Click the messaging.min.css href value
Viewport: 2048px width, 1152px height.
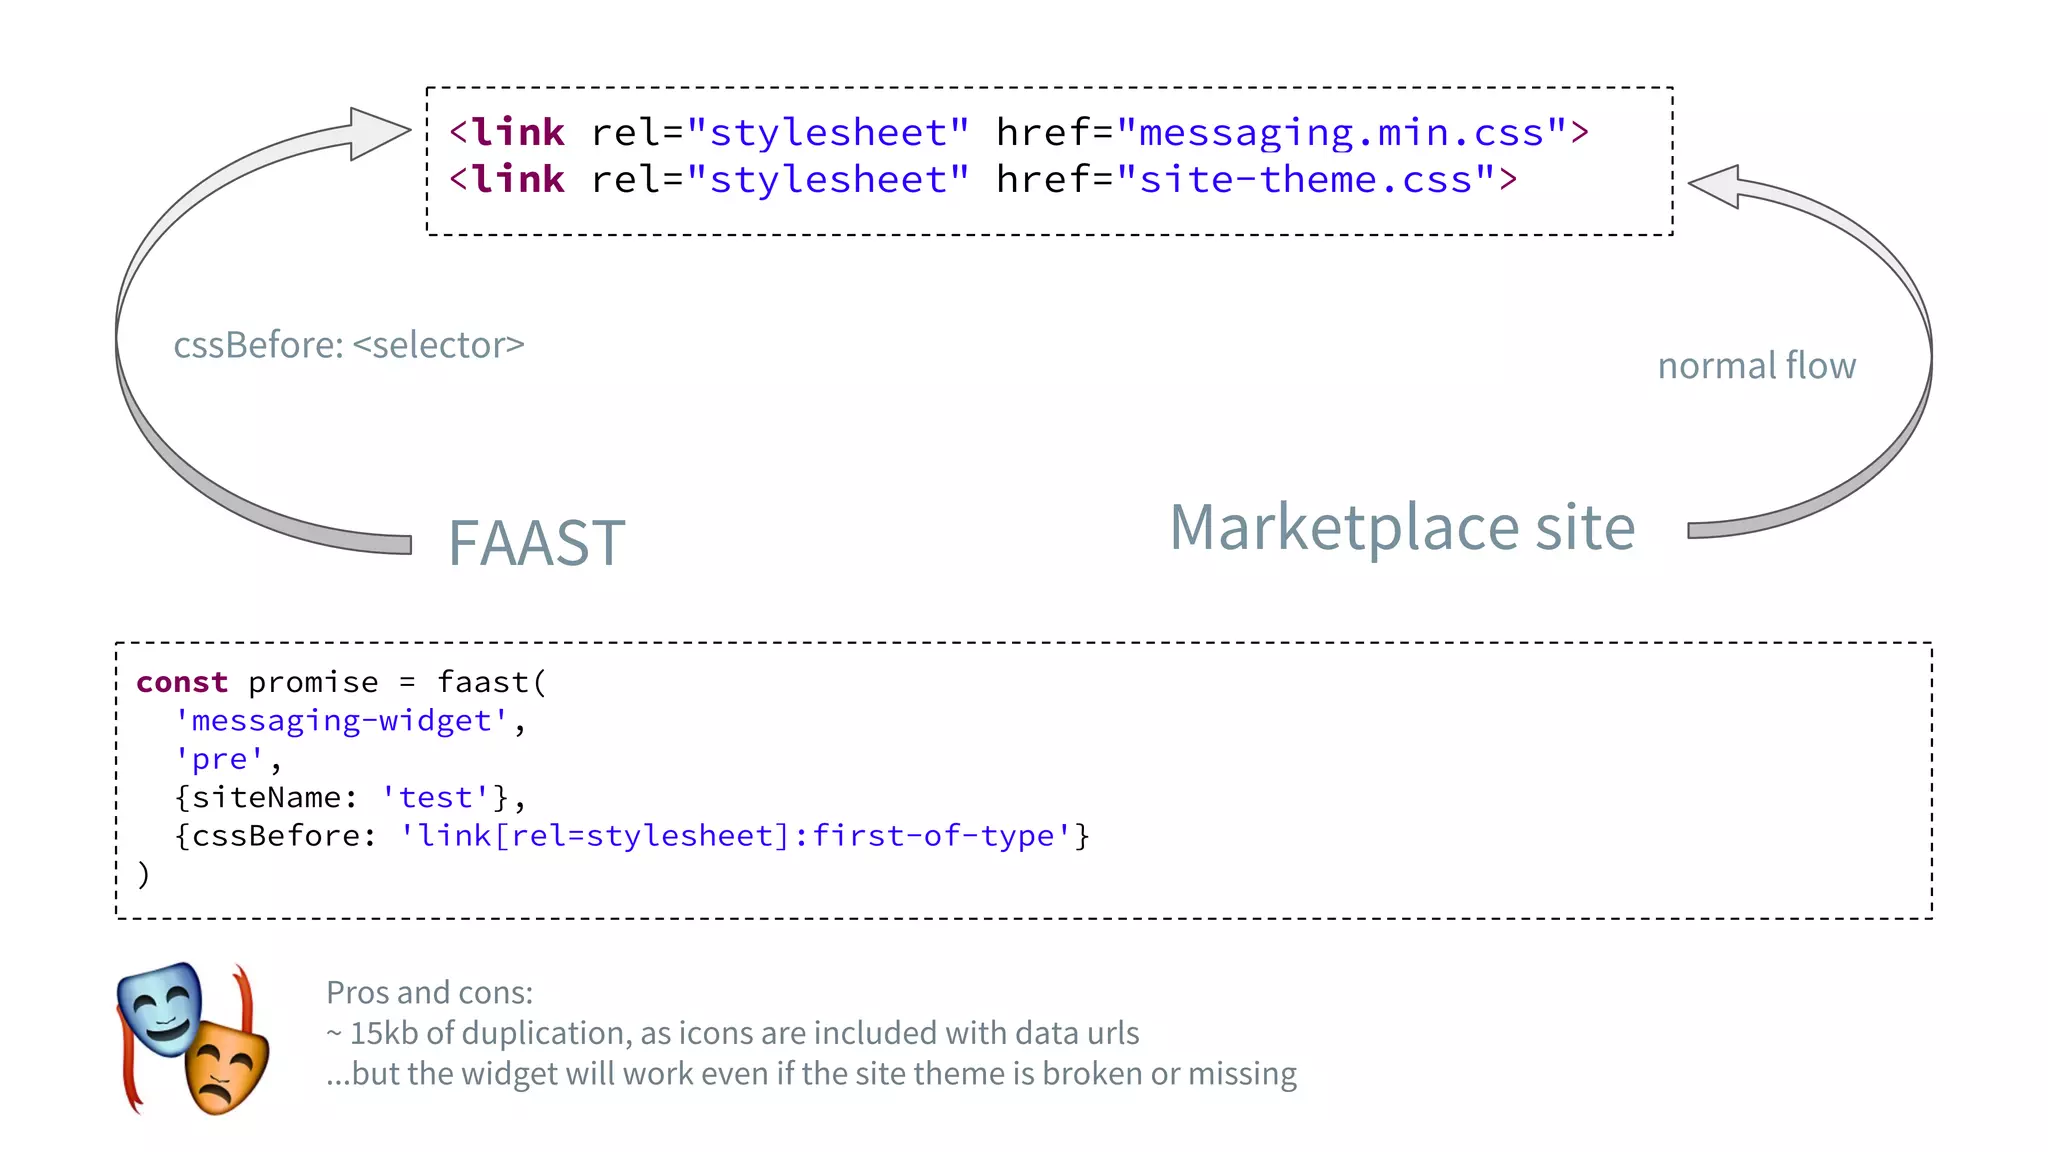click(1340, 133)
